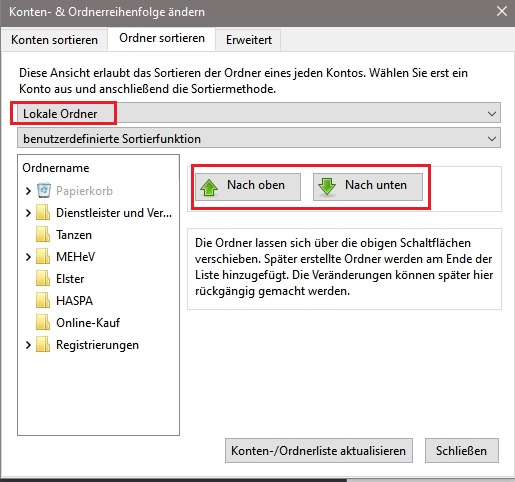Open the Lokale Ordner account dropdown
Image resolution: width=515 pixels, height=482 pixels.
(x=259, y=114)
